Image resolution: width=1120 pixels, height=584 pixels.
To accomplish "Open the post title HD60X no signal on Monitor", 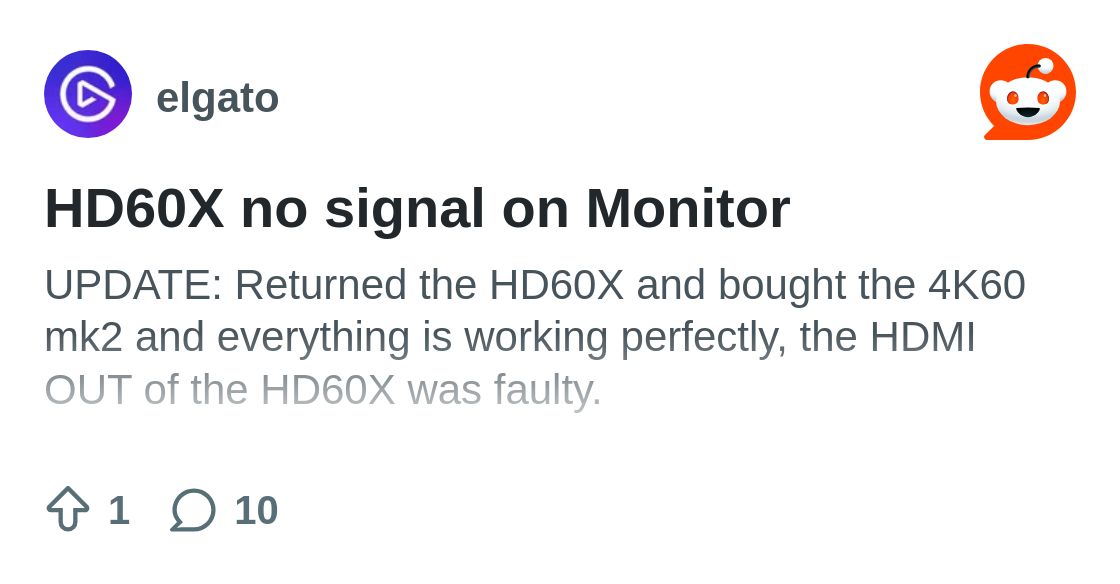I will (x=417, y=208).
